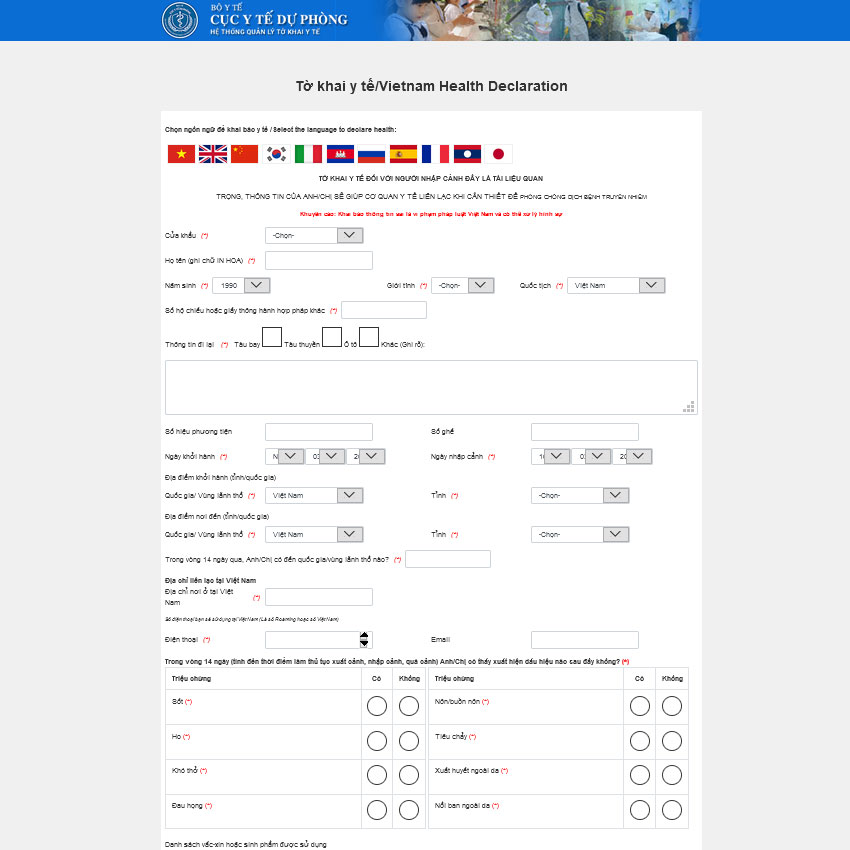Screen dimensions: 850x850
Task: Click the Ministry of Health logo
Action: coord(180,20)
